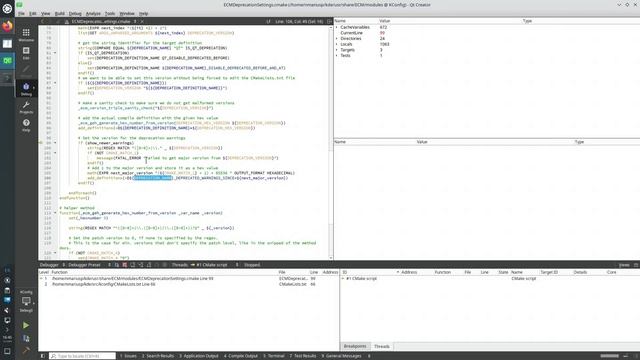The image size is (640, 360).
Task: Open Test Results output pane
Action: (303, 356)
